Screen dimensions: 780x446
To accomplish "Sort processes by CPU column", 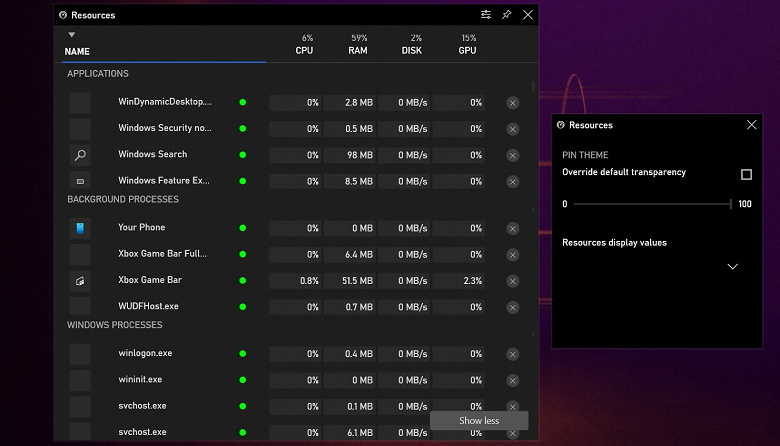I will 304,50.
